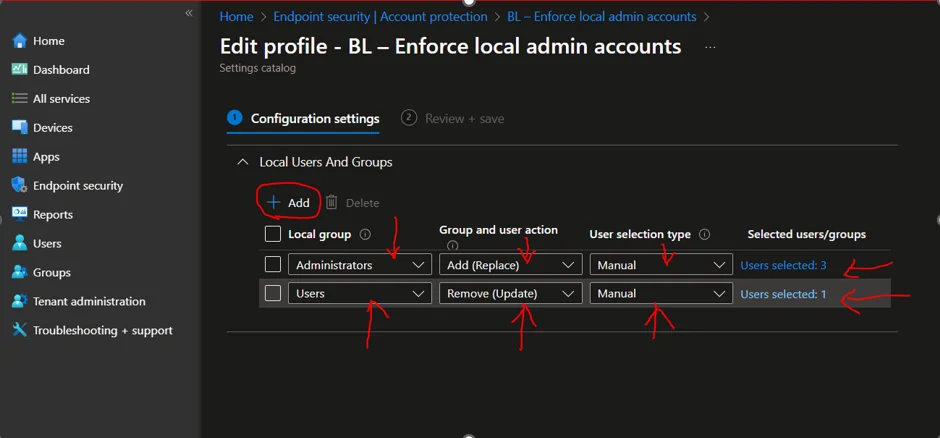Image resolution: width=940 pixels, height=438 pixels.
Task: Open the Apps grid icon
Action: pyautogui.click(x=19, y=157)
